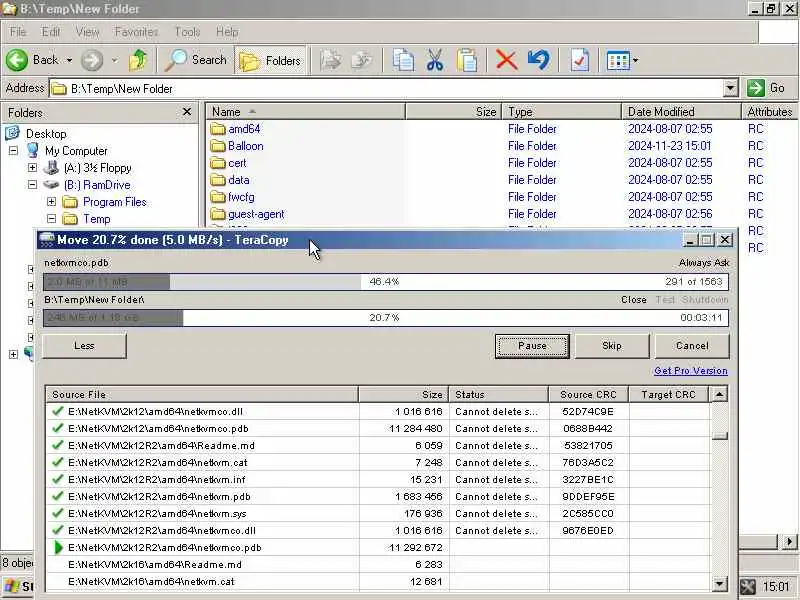Sort by the Date Modified column header

click(x=681, y=112)
